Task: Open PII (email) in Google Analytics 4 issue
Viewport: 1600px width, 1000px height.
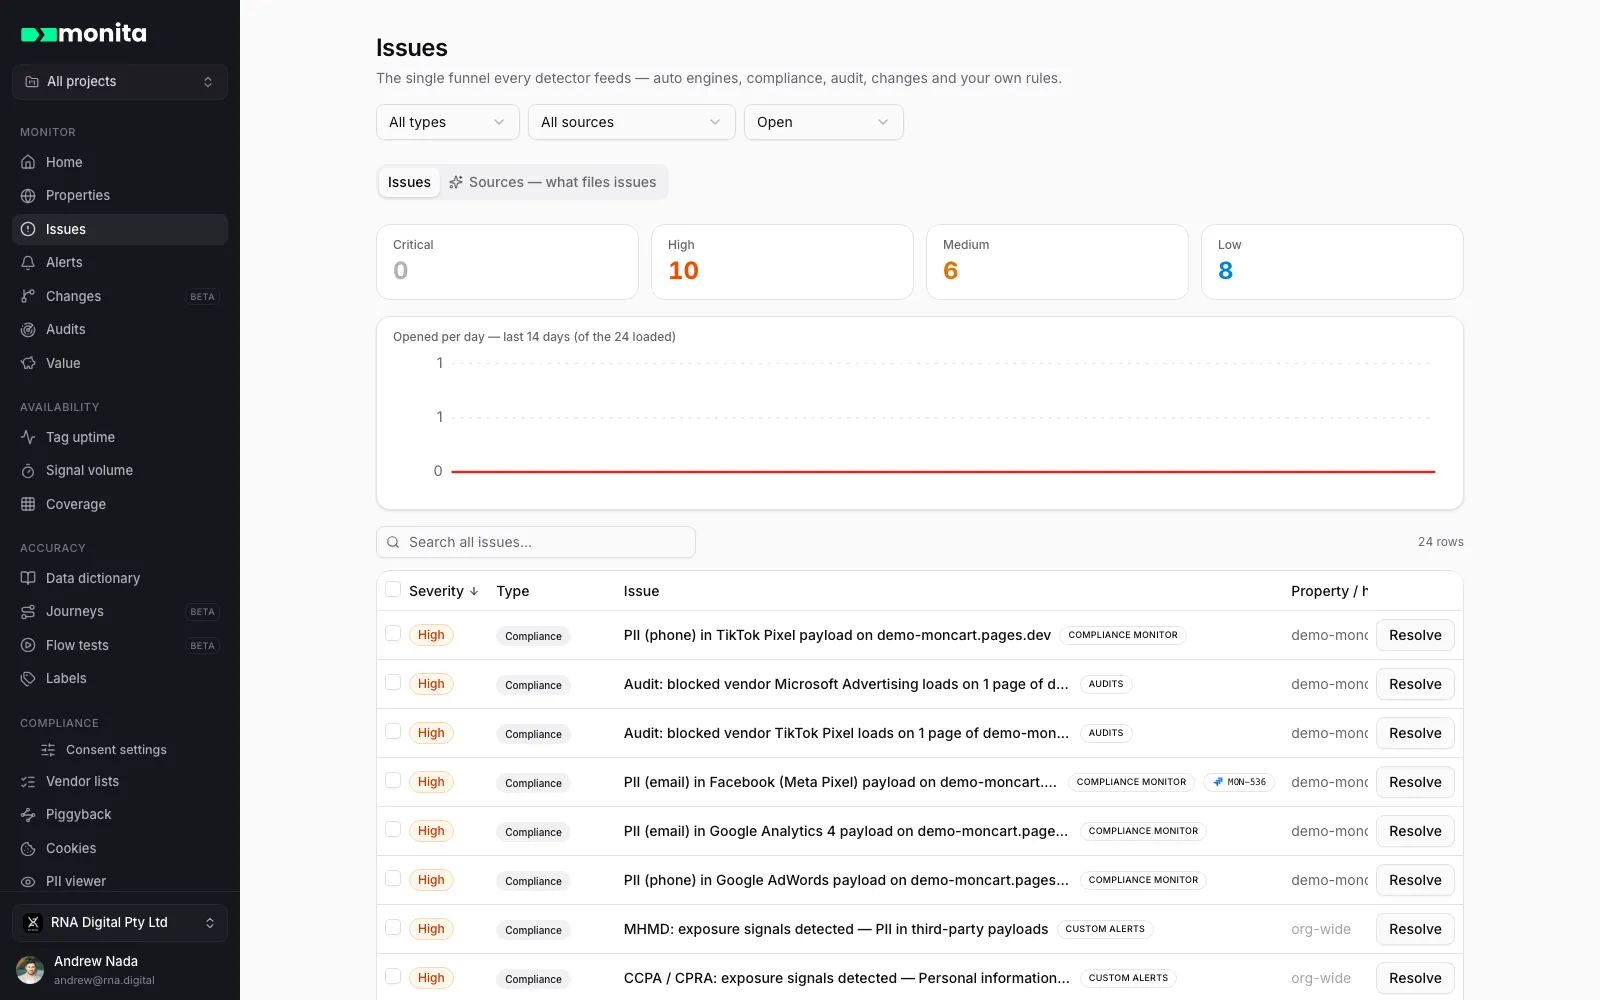Action: click(846, 831)
